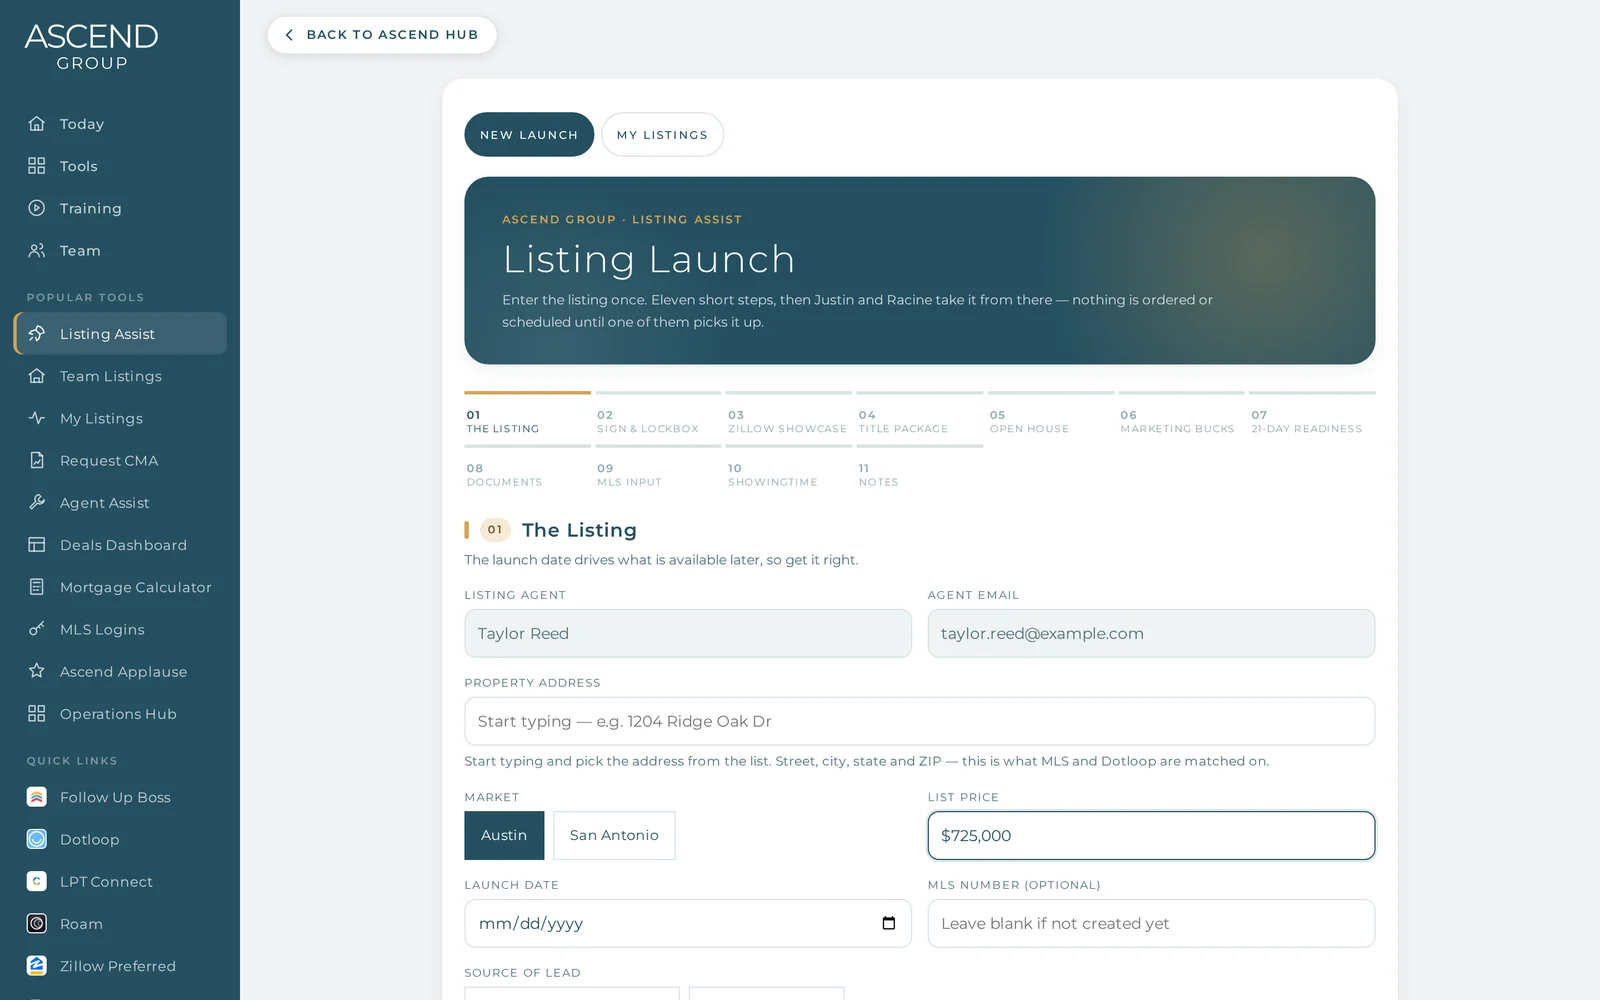Click the Deals Dashboard layout icon
This screenshot has height=1000, width=1600.
coord(37,545)
